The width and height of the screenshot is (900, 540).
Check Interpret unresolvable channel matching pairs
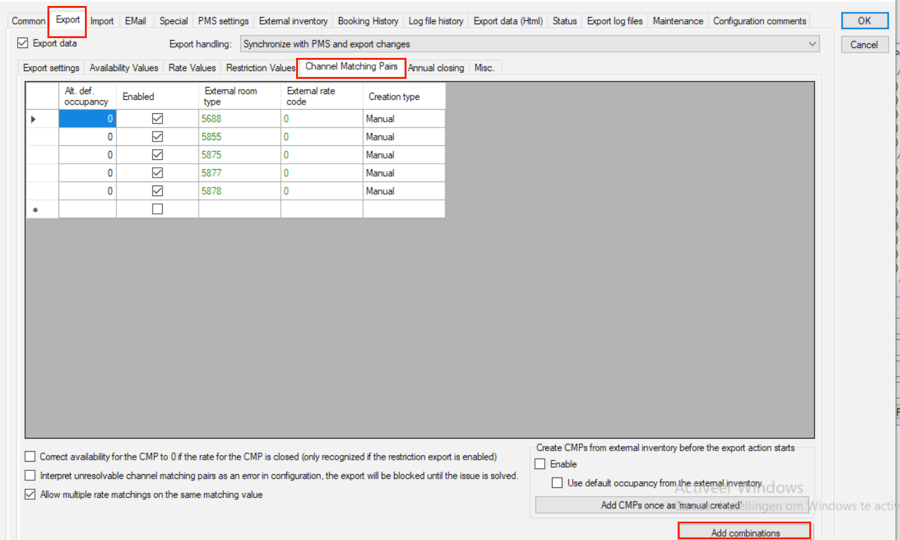coord(30,476)
